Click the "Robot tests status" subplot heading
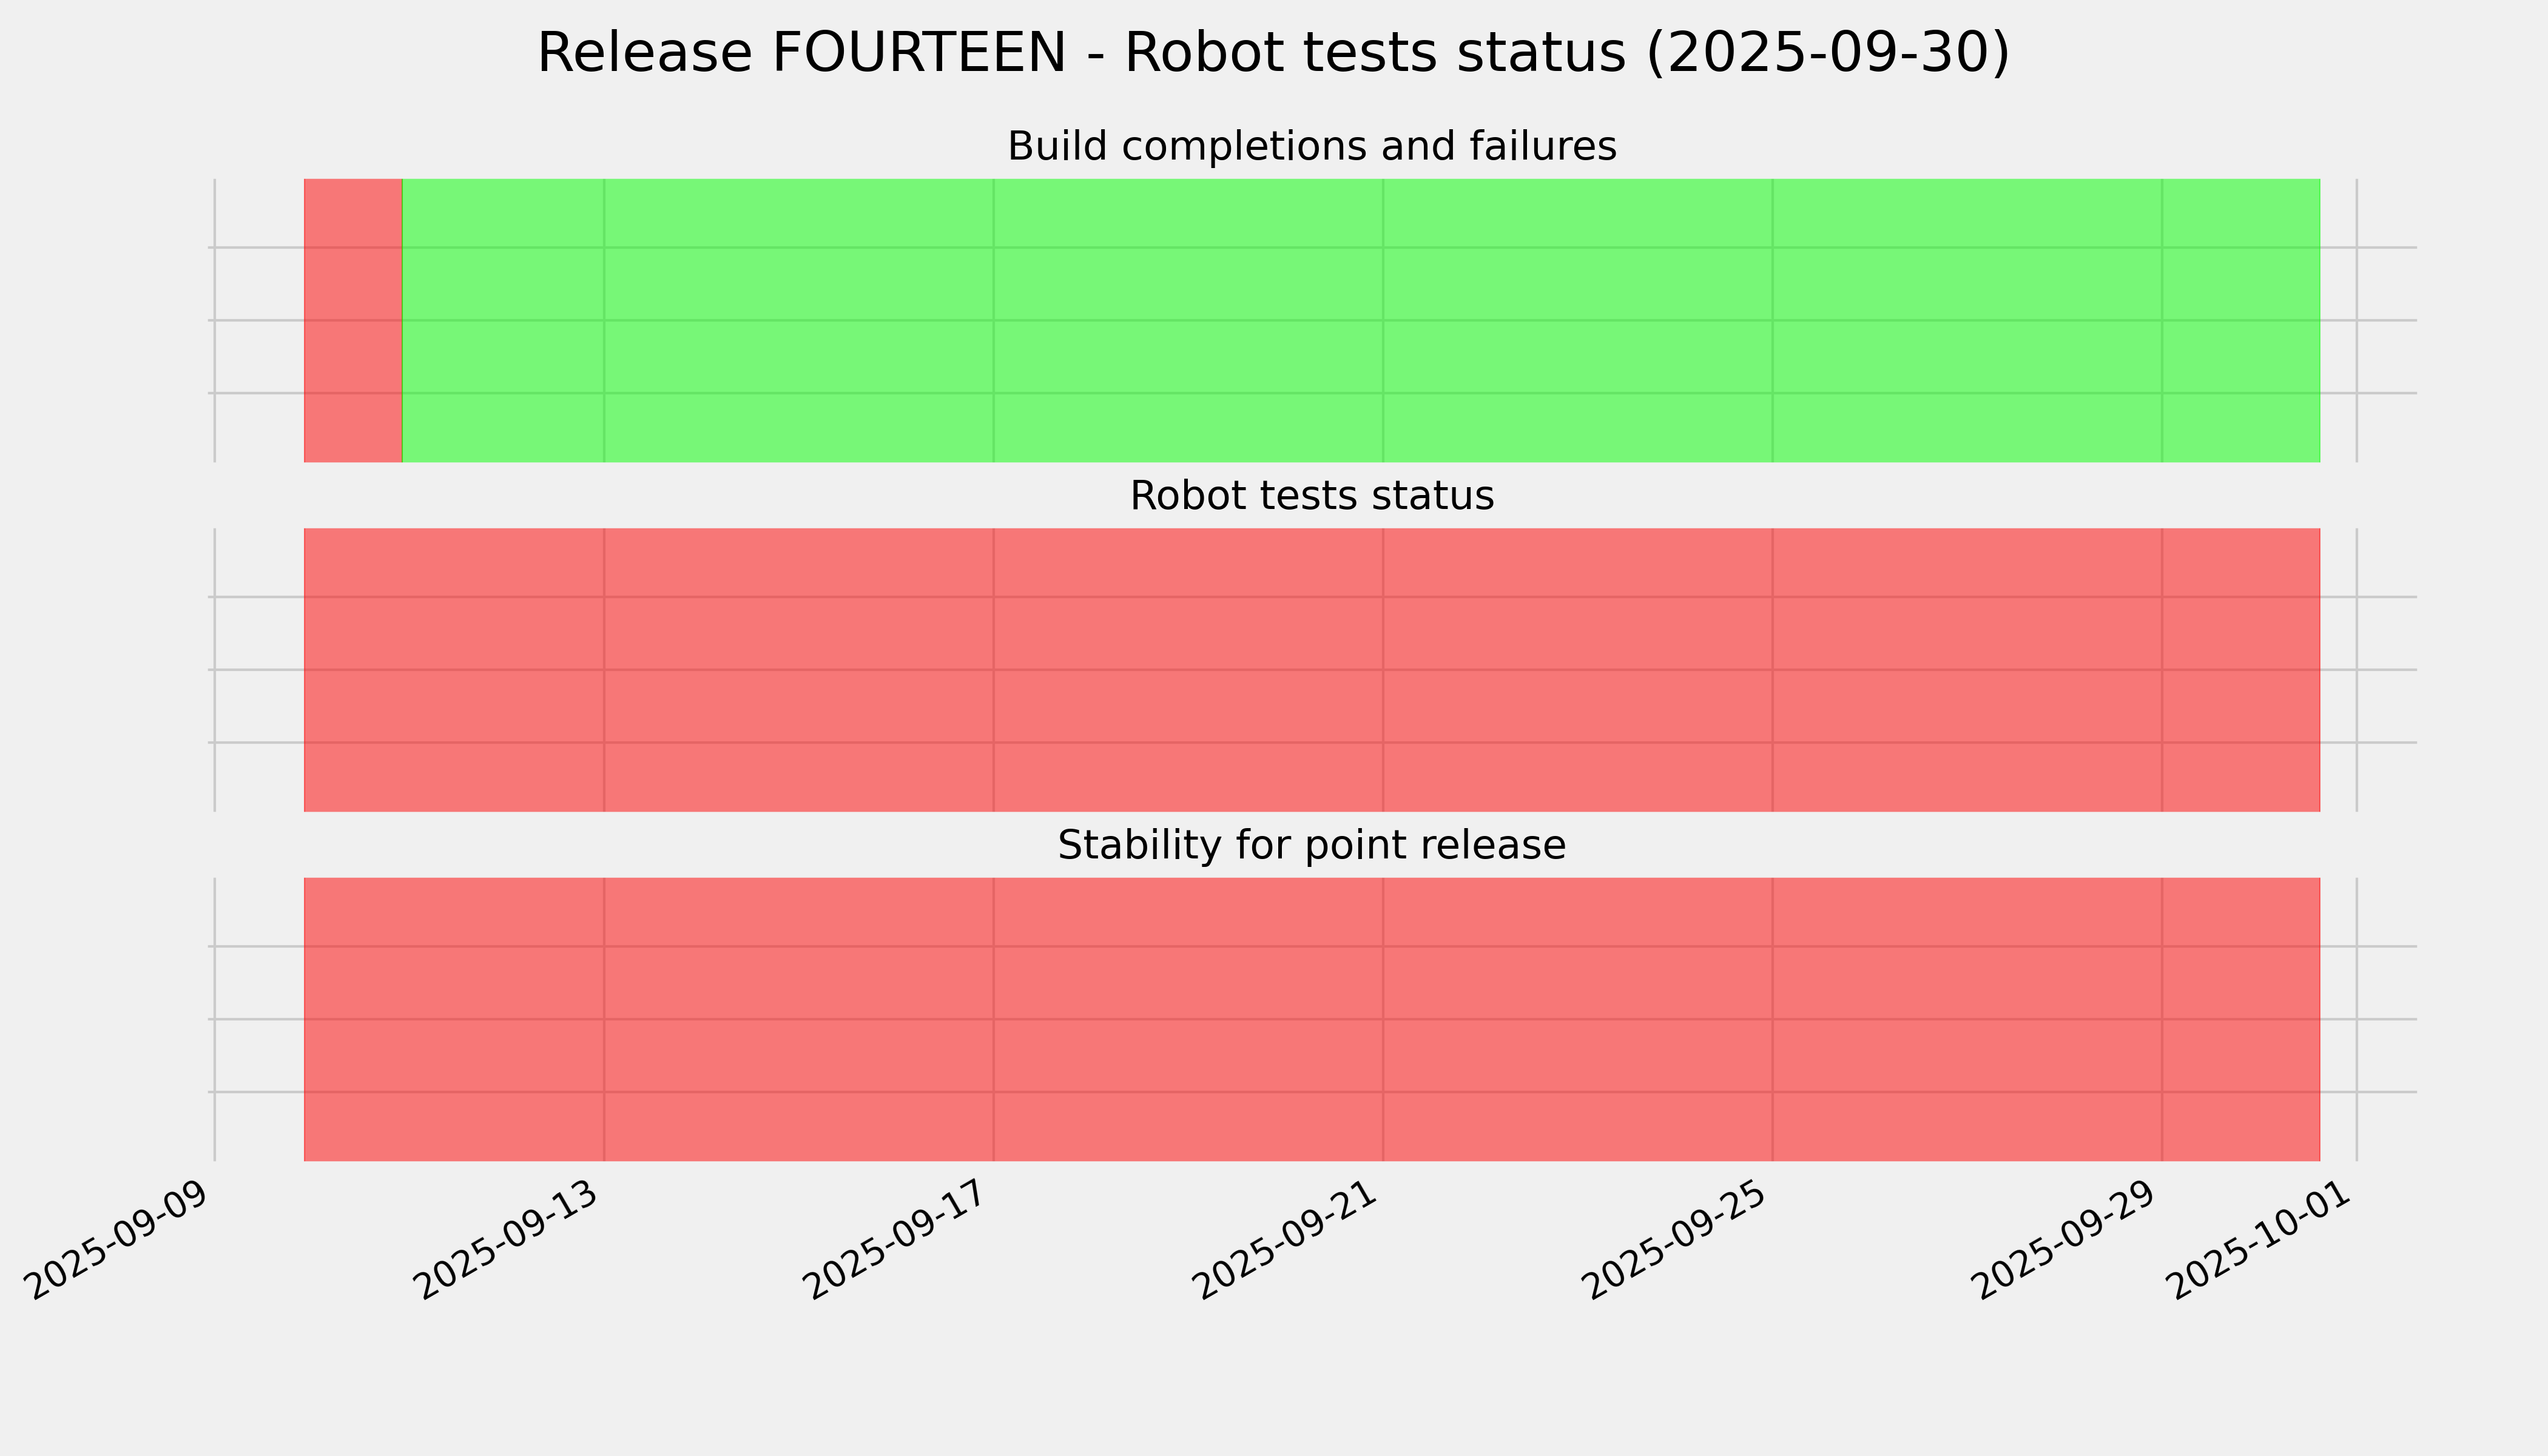The height and width of the screenshot is (1456, 2548). click(1311, 496)
